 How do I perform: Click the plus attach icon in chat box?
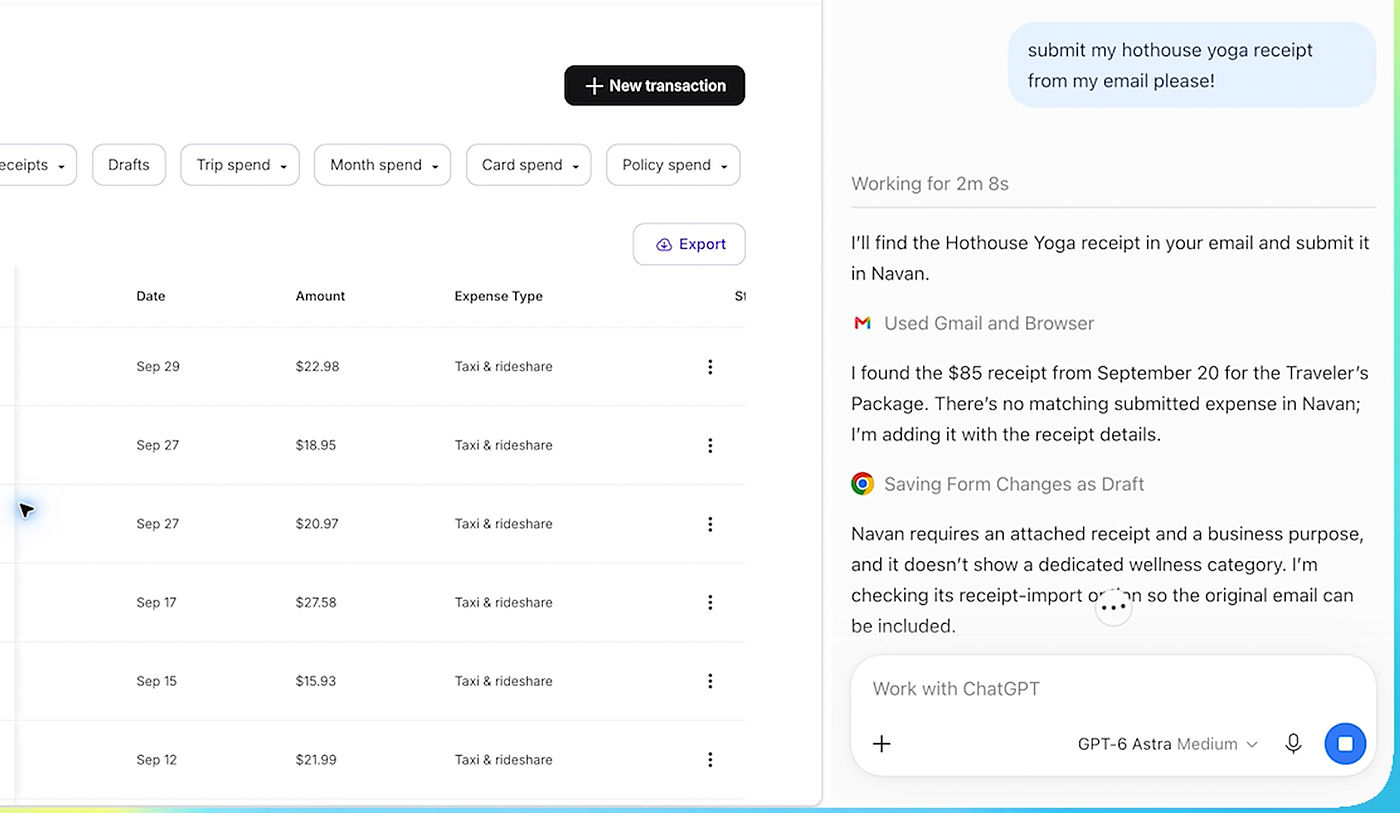pyautogui.click(x=882, y=744)
